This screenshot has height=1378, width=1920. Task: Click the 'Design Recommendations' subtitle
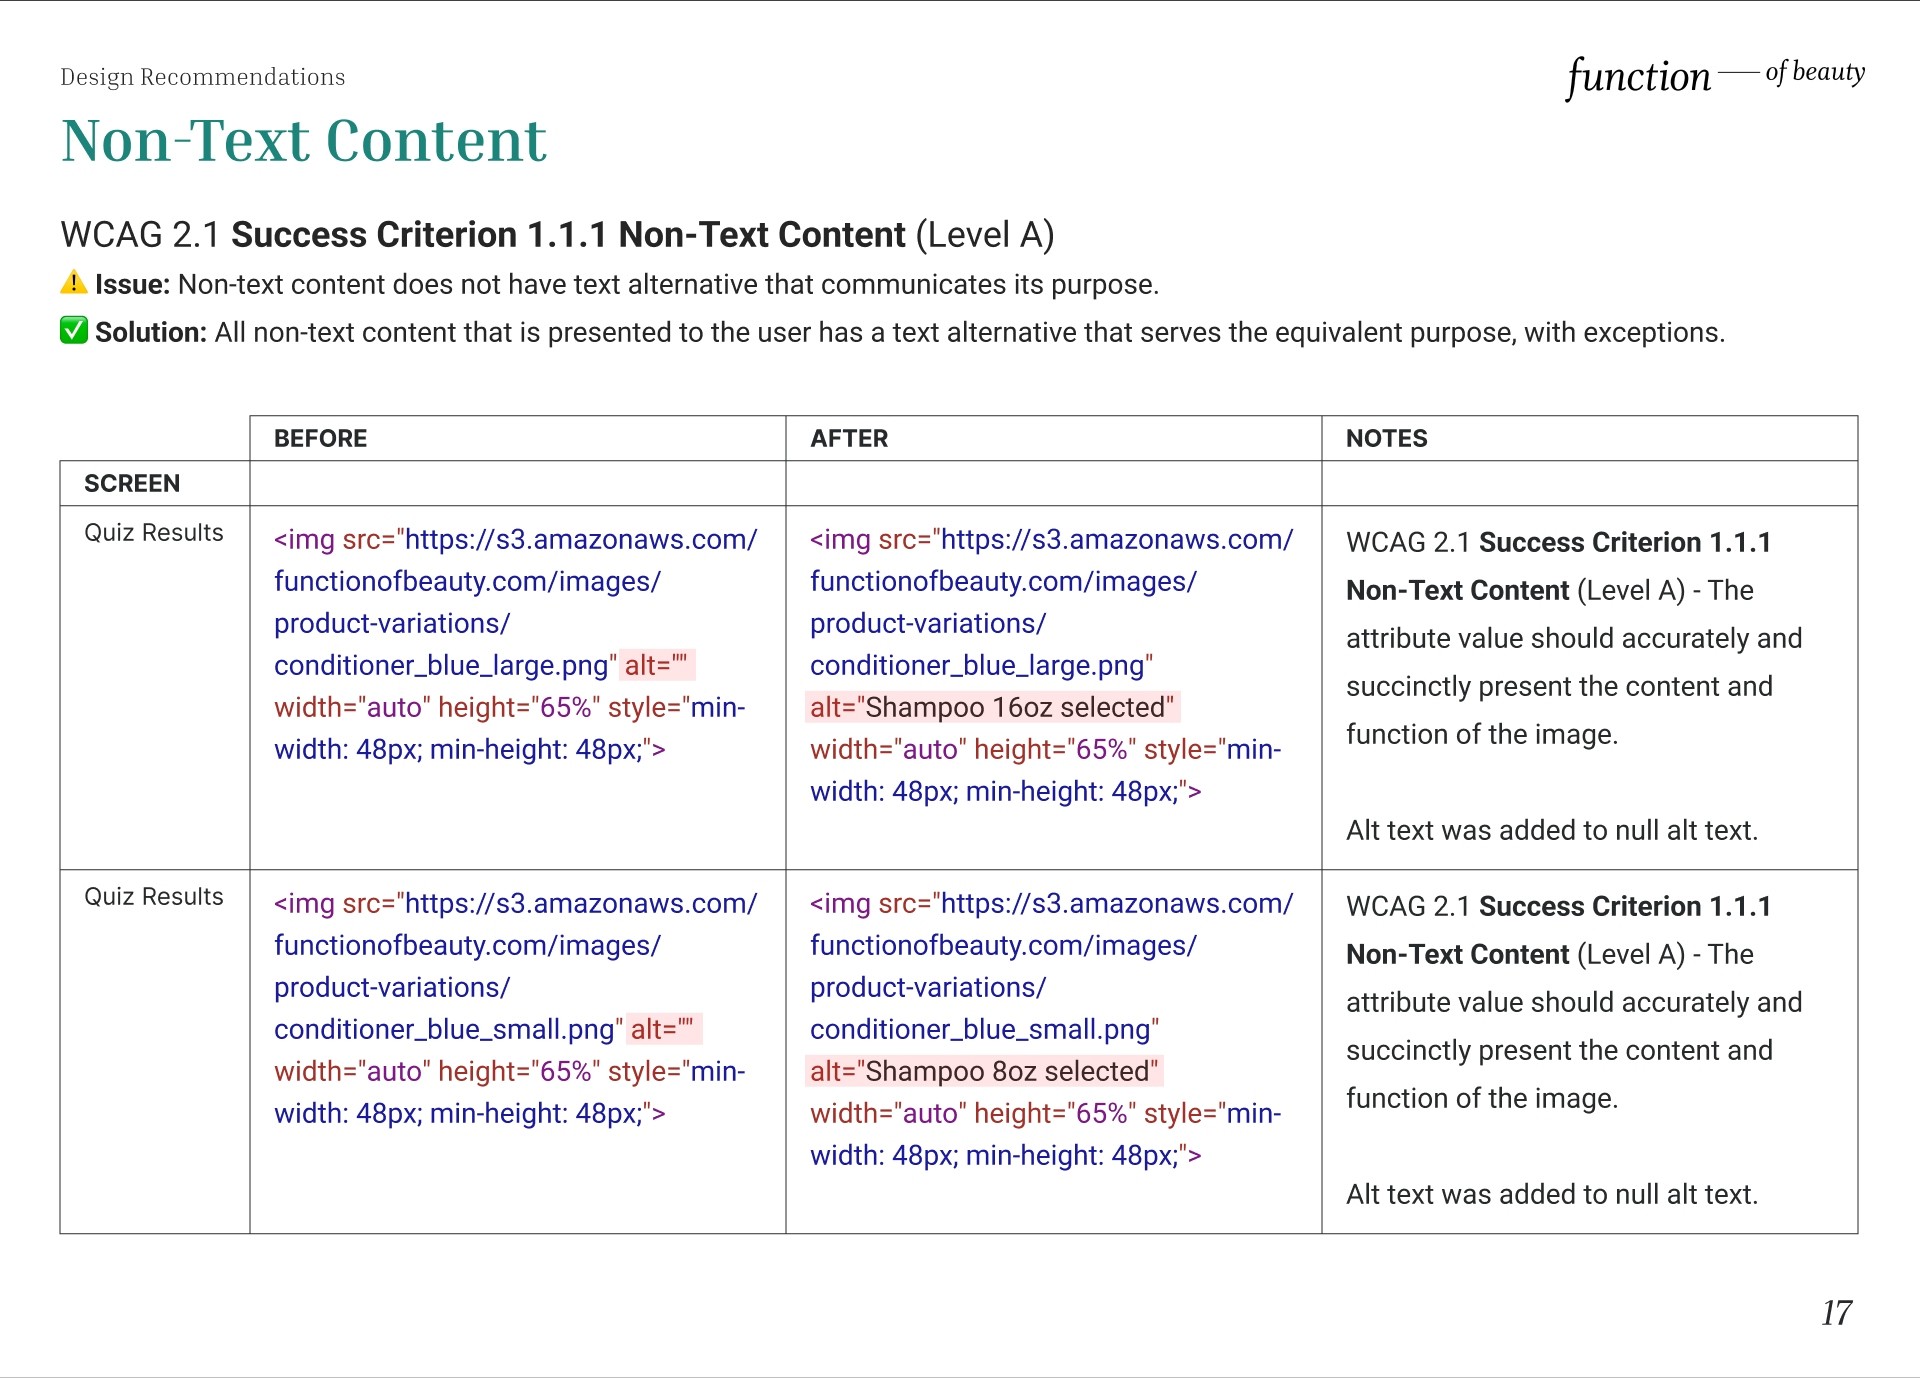click(x=203, y=77)
